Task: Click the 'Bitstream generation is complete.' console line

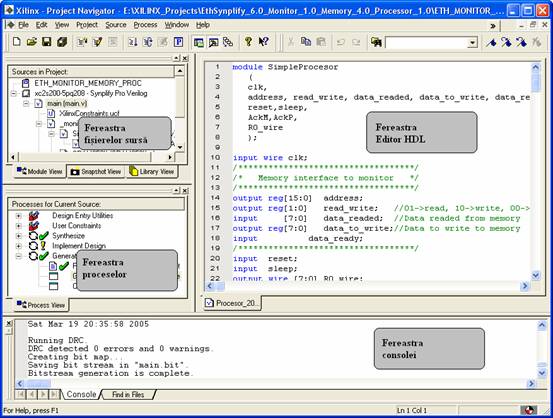Action: 111,373
